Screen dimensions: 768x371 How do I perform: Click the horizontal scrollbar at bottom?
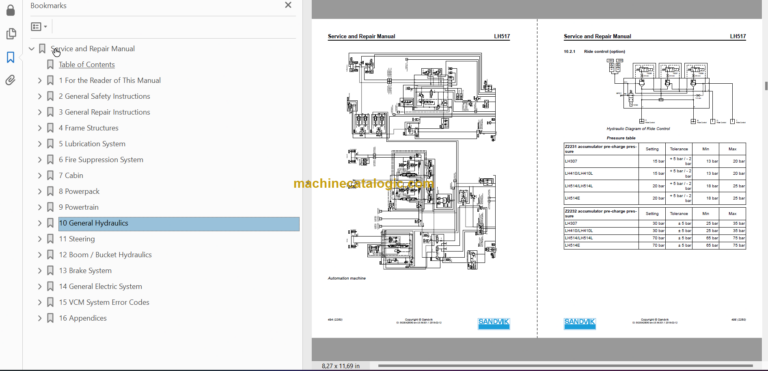pos(565,366)
